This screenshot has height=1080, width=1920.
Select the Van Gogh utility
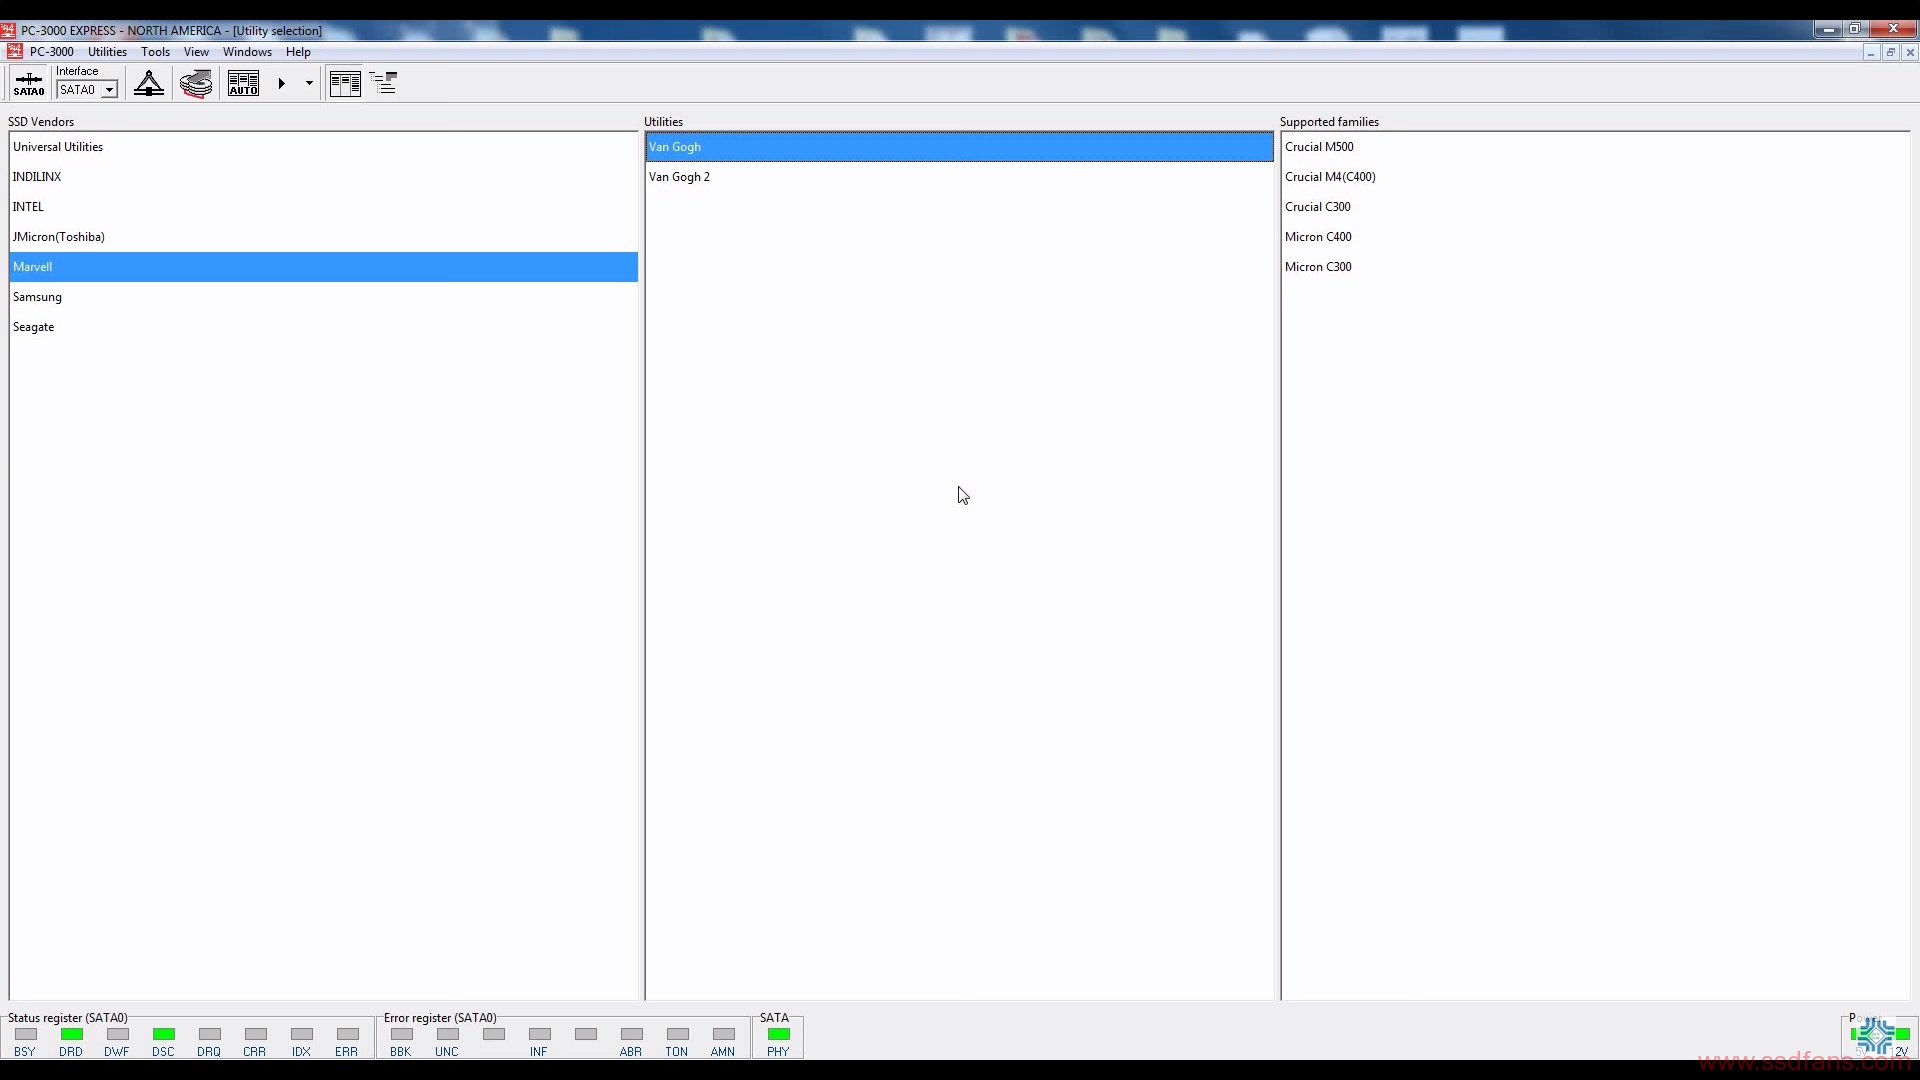[959, 147]
